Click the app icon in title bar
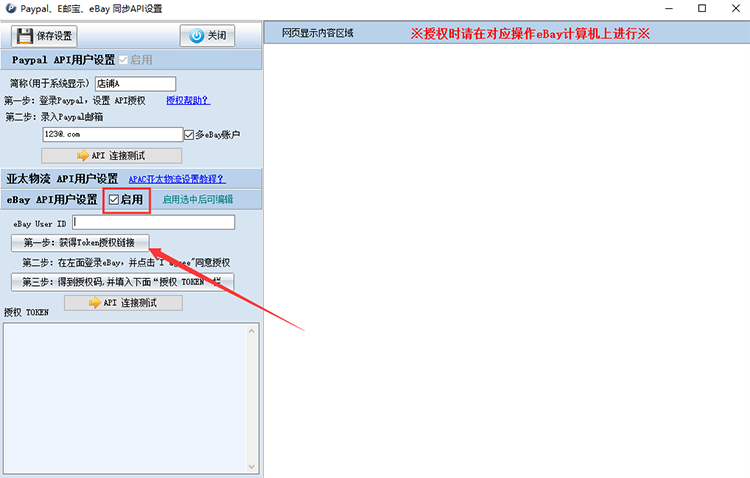This screenshot has height=478, width=750. point(10,8)
